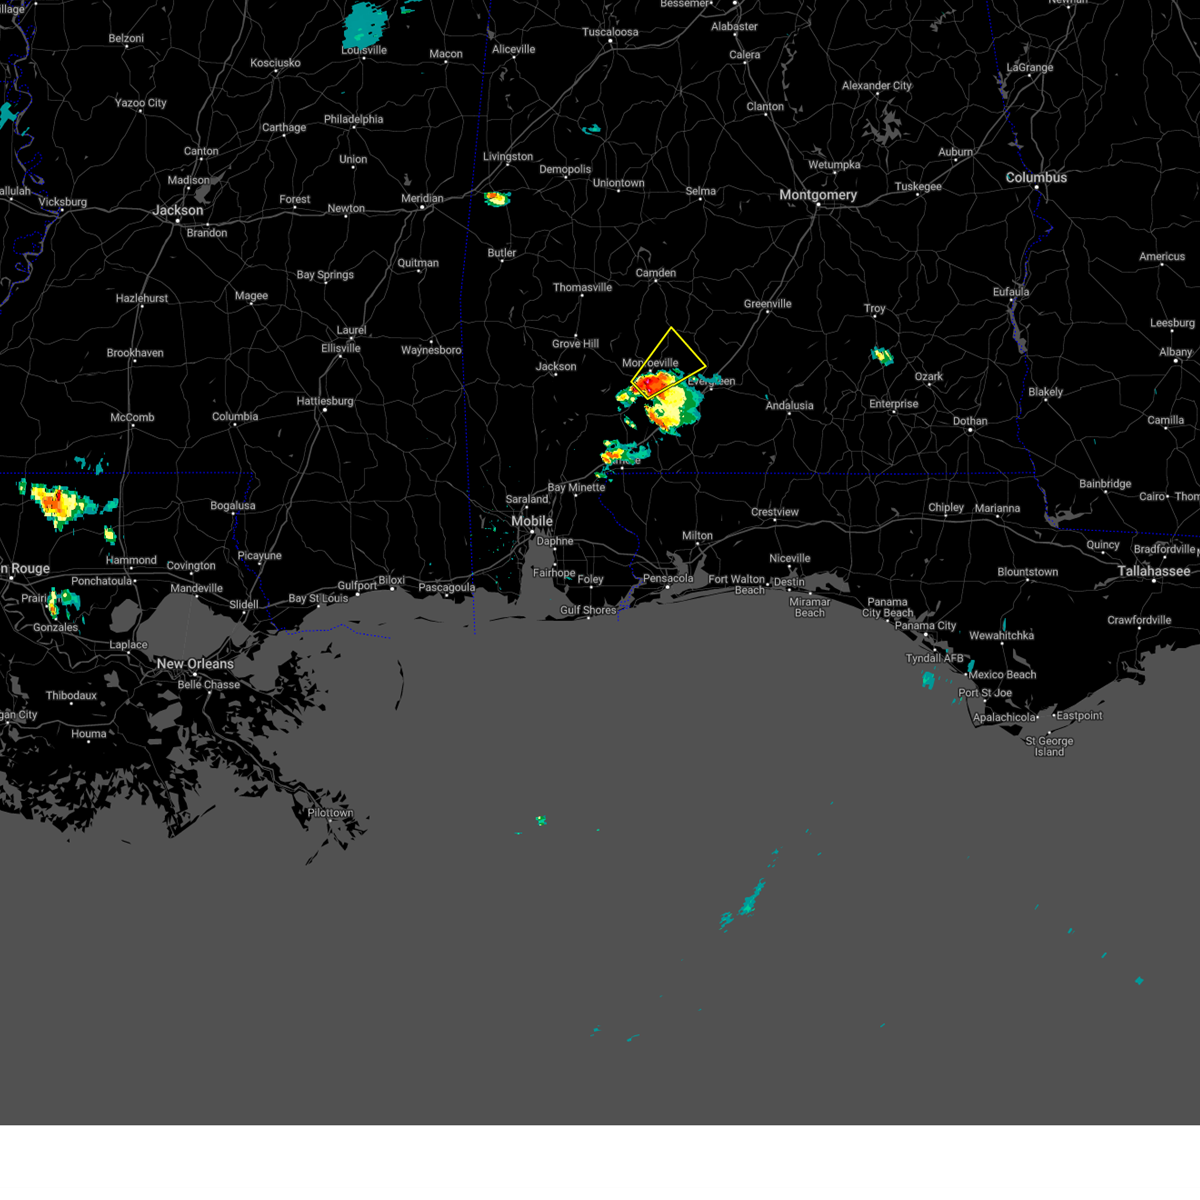Click the Eufaula label
The width and height of the screenshot is (1200, 1200).
(x=1011, y=292)
